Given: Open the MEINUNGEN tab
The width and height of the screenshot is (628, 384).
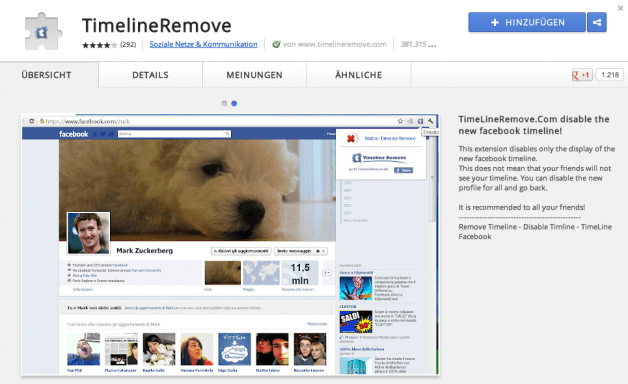Looking at the screenshot, I should [254, 75].
